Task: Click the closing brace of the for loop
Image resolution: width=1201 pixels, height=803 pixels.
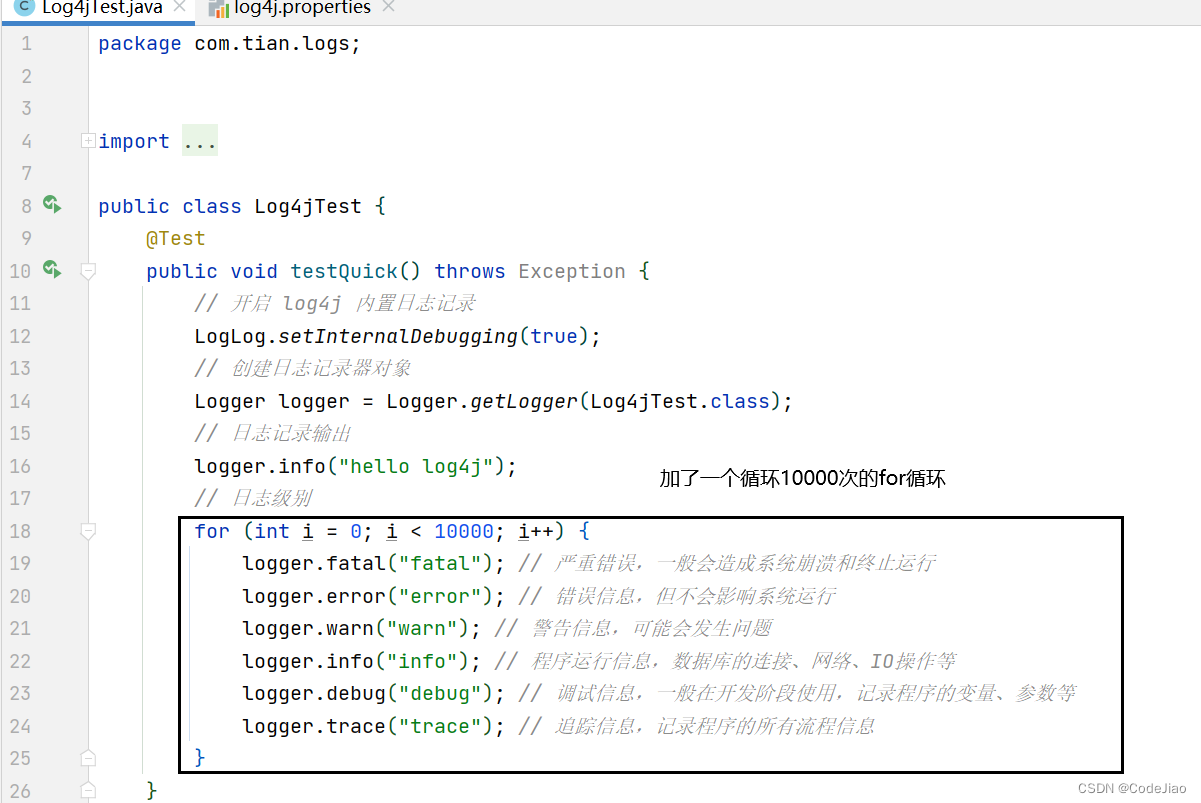Action: point(200,758)
